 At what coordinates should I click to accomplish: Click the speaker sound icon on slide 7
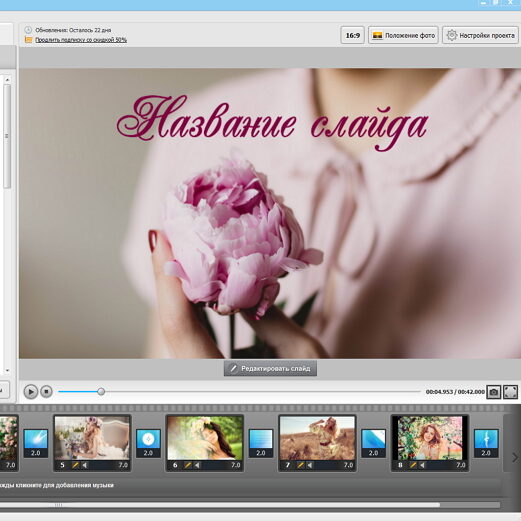310,465
